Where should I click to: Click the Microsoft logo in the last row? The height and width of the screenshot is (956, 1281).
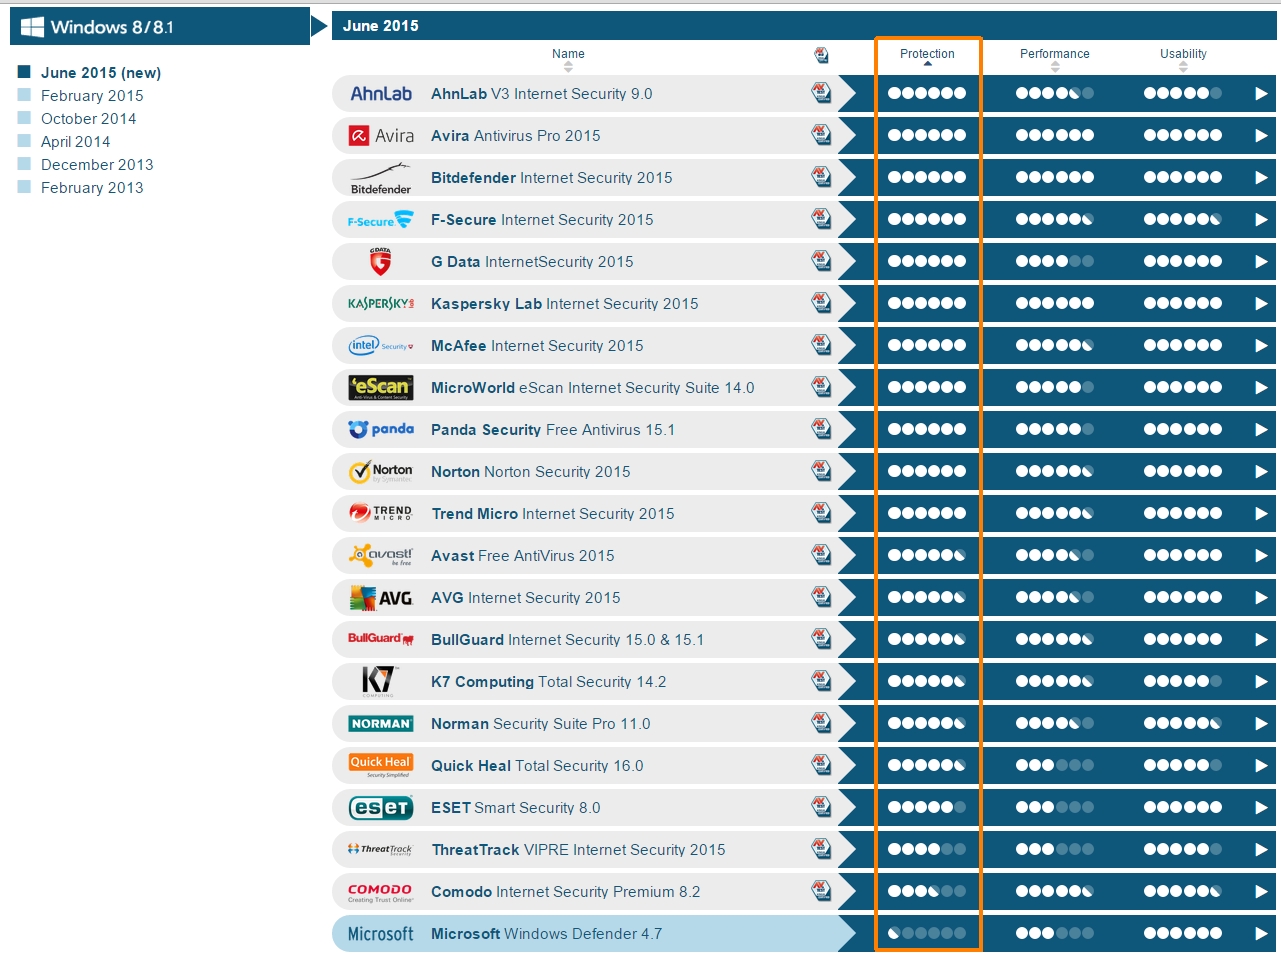click(381, 934)
